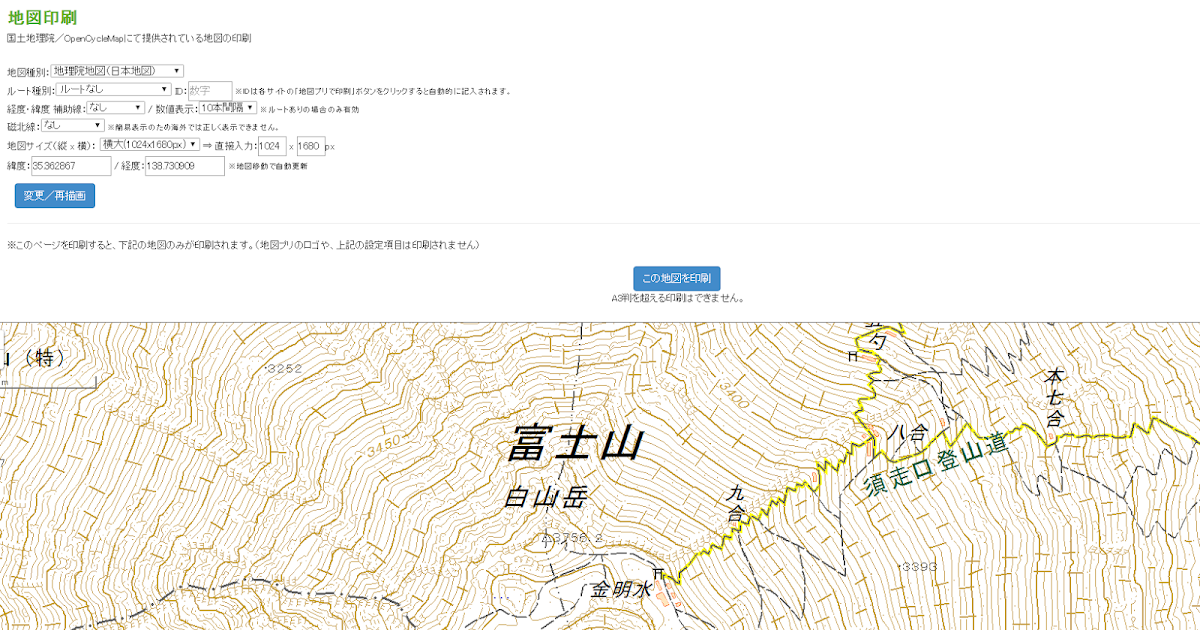Viewport: 1200px width, 630px height.
Task: Focus the ID number input field
Action: tap(210, 91)
